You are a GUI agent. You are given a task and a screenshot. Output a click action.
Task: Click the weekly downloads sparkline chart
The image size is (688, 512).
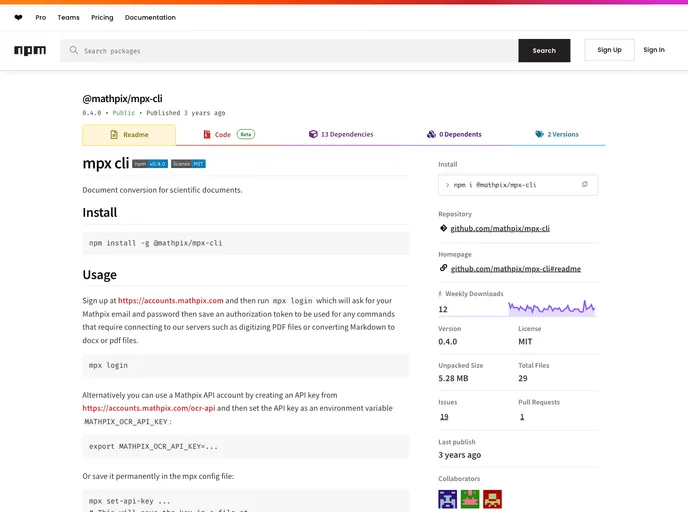coord(552,308)
